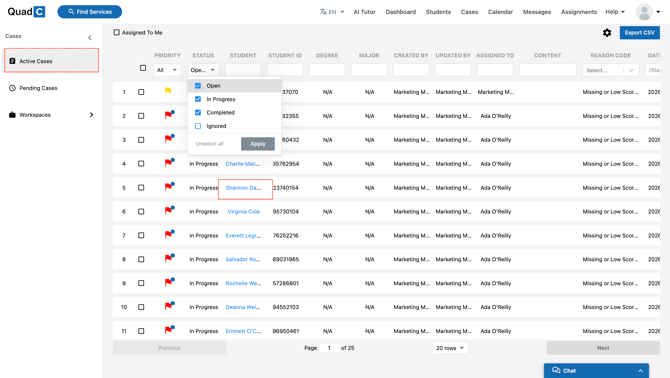Click the QuadC logo
This screenshot has width=670, height=378.
(26, 12)
